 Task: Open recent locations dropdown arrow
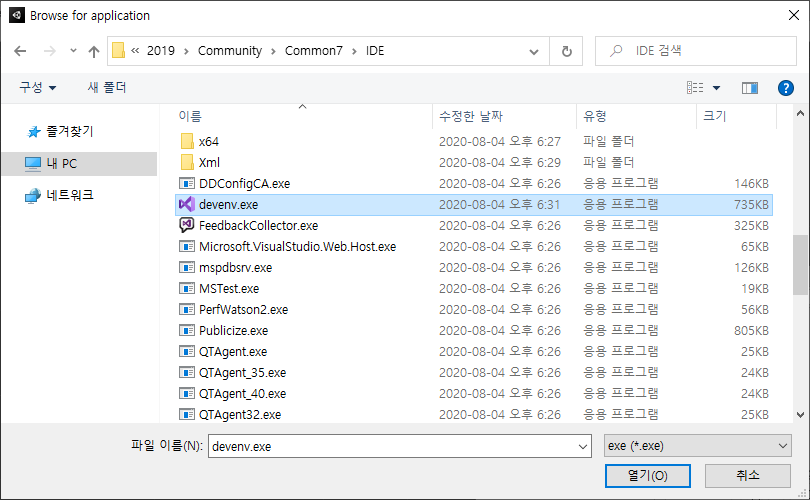pos(73,51)
